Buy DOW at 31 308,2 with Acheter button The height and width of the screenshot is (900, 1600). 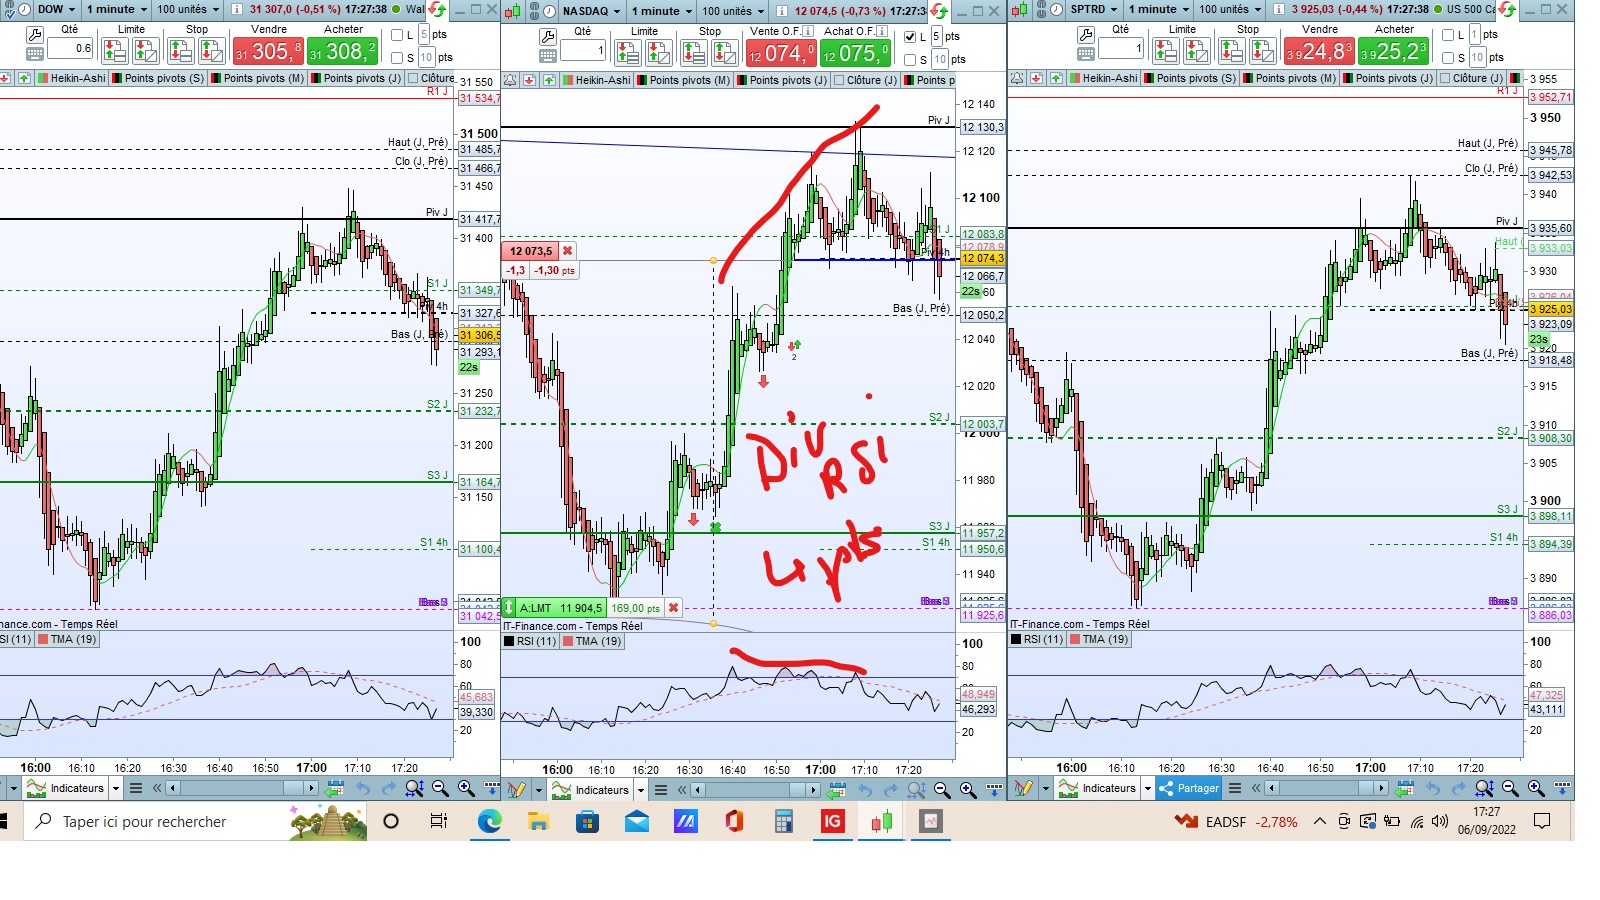click(x=343, y=51)
